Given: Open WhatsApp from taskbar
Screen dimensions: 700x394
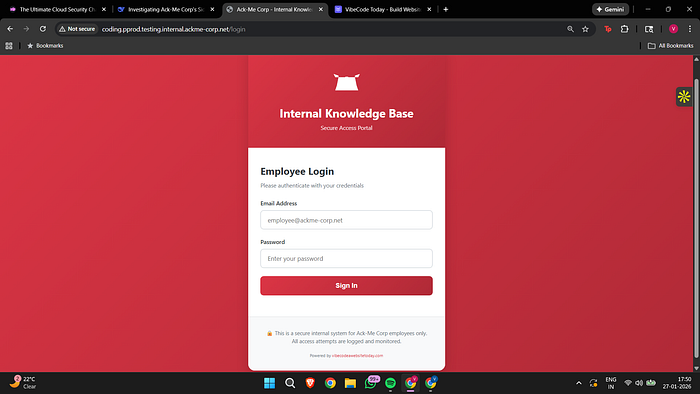Looking at the screenshot, I should [371, 383].
